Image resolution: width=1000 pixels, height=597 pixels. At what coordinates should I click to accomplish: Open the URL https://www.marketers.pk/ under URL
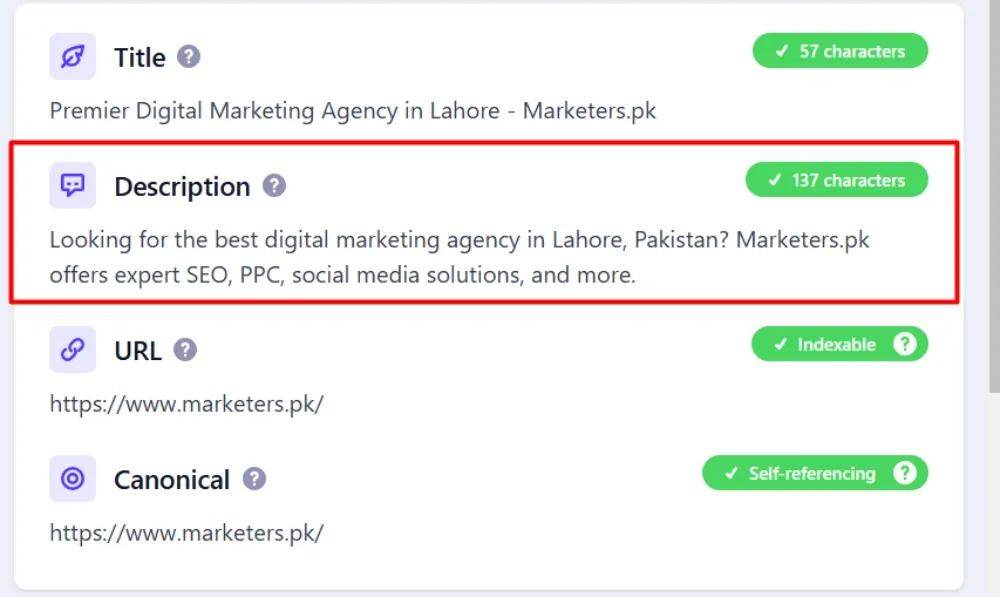[187, 404]
